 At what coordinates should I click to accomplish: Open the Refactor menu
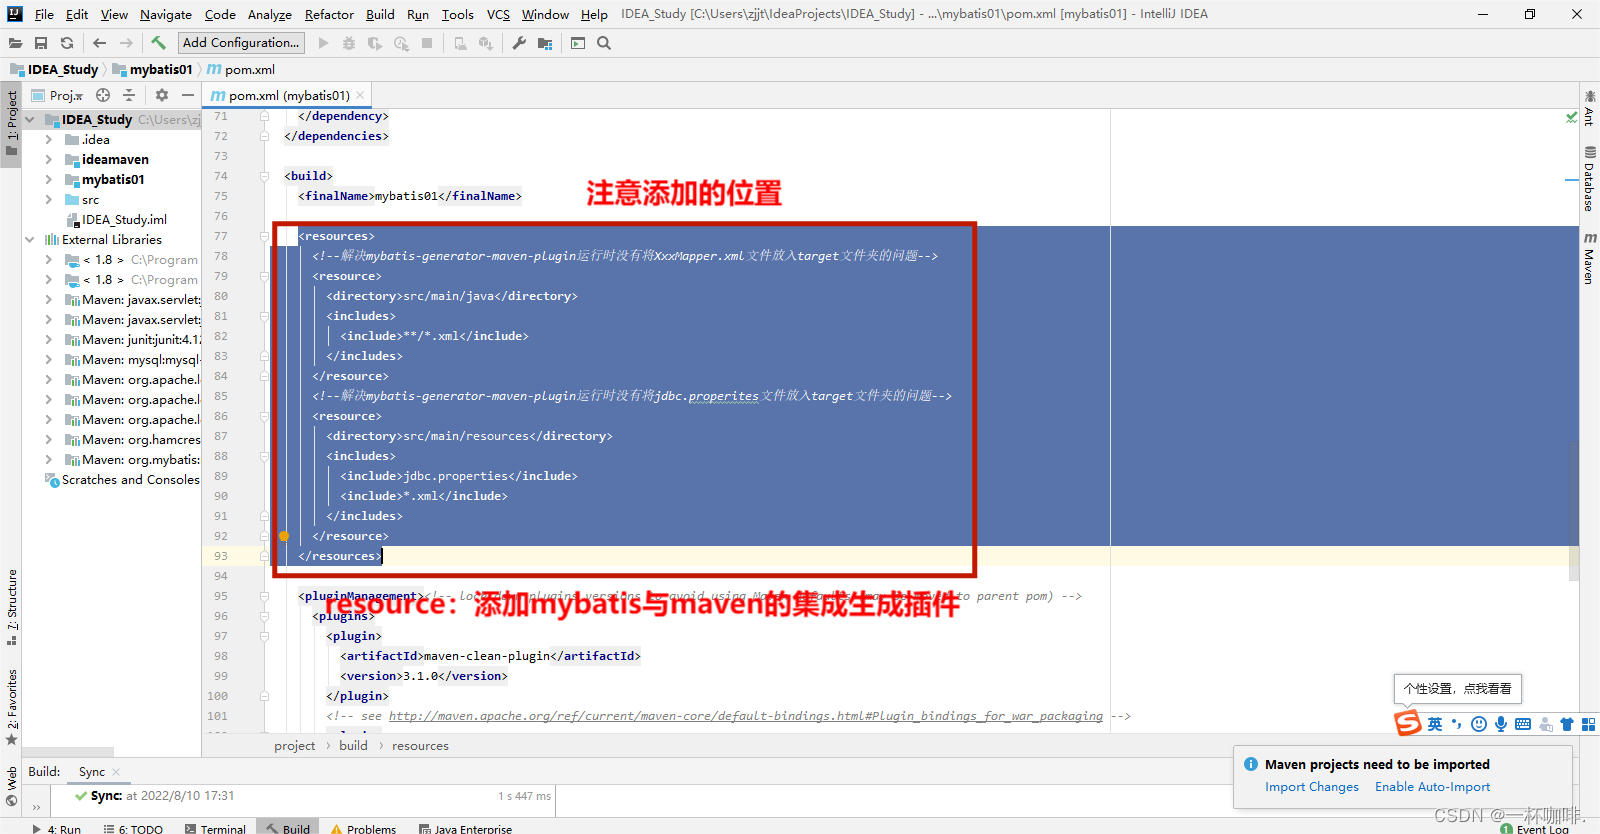(329, 14)
